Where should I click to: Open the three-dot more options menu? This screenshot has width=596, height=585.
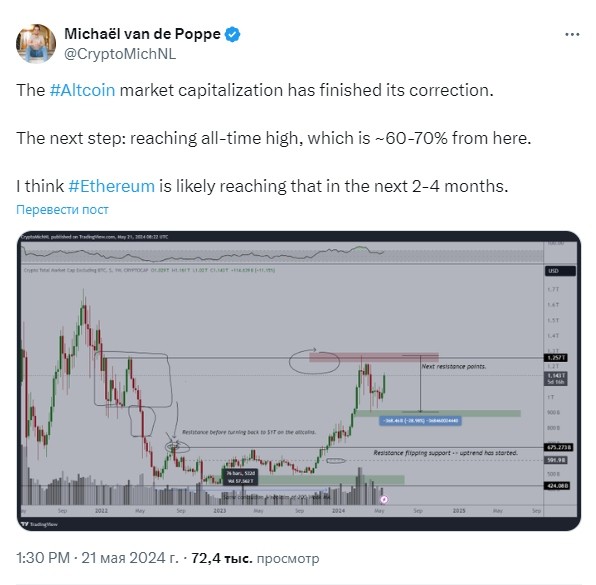click(572, 35)
